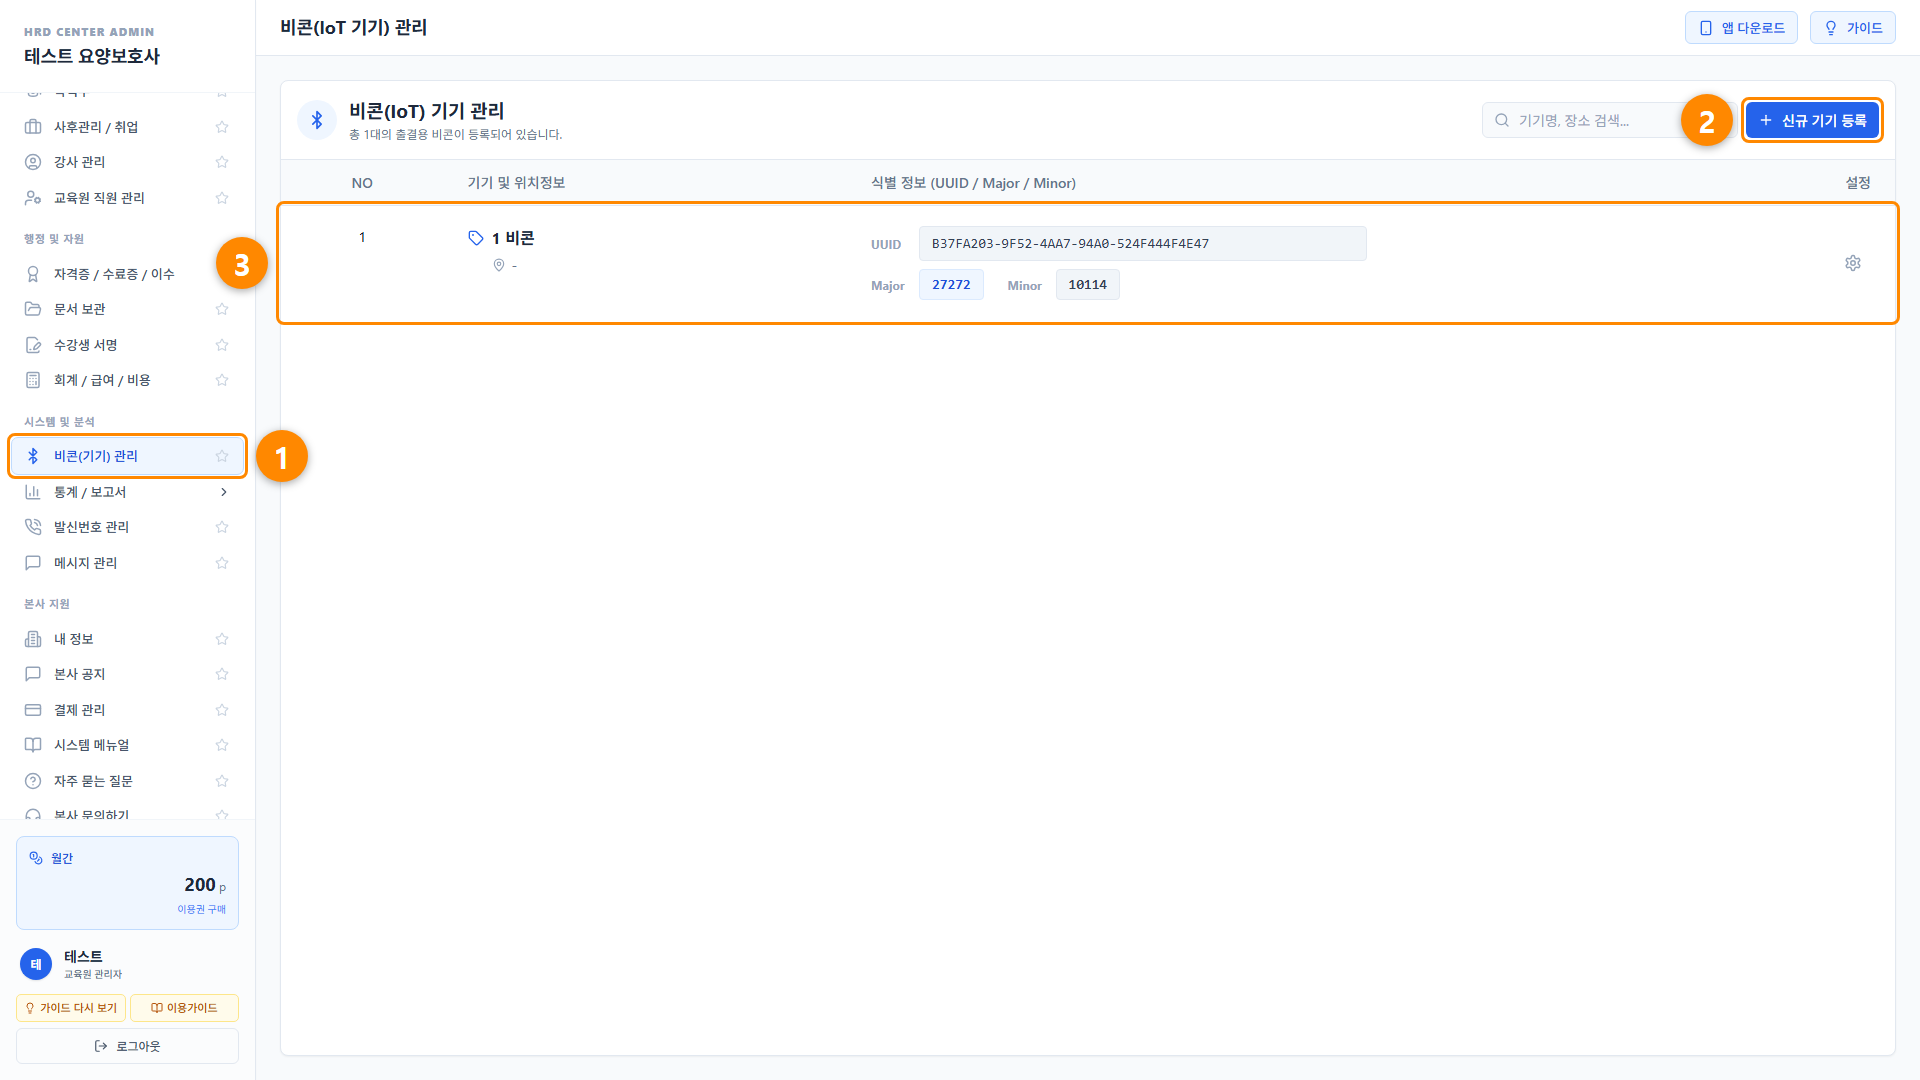This screenshot has width=1920, height=1080.
Task: Click the 사후관리 / 취업 briefcase icon
Action: pos(33,127)
